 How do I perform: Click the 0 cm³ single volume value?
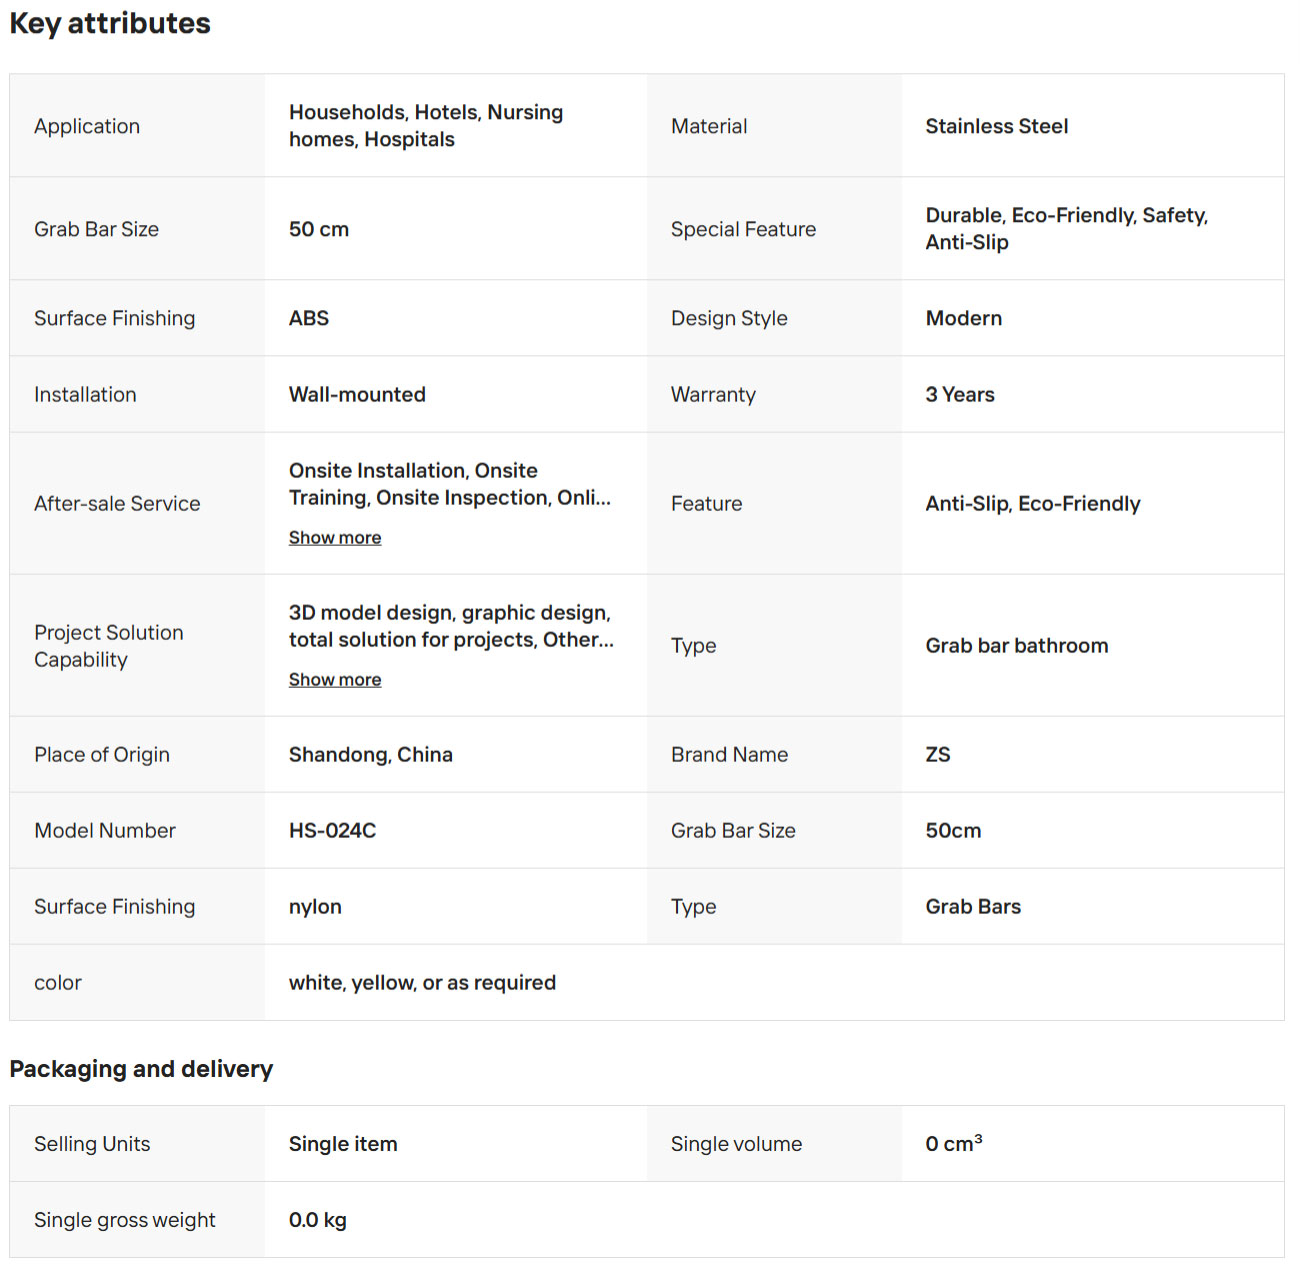(954, 1143)
